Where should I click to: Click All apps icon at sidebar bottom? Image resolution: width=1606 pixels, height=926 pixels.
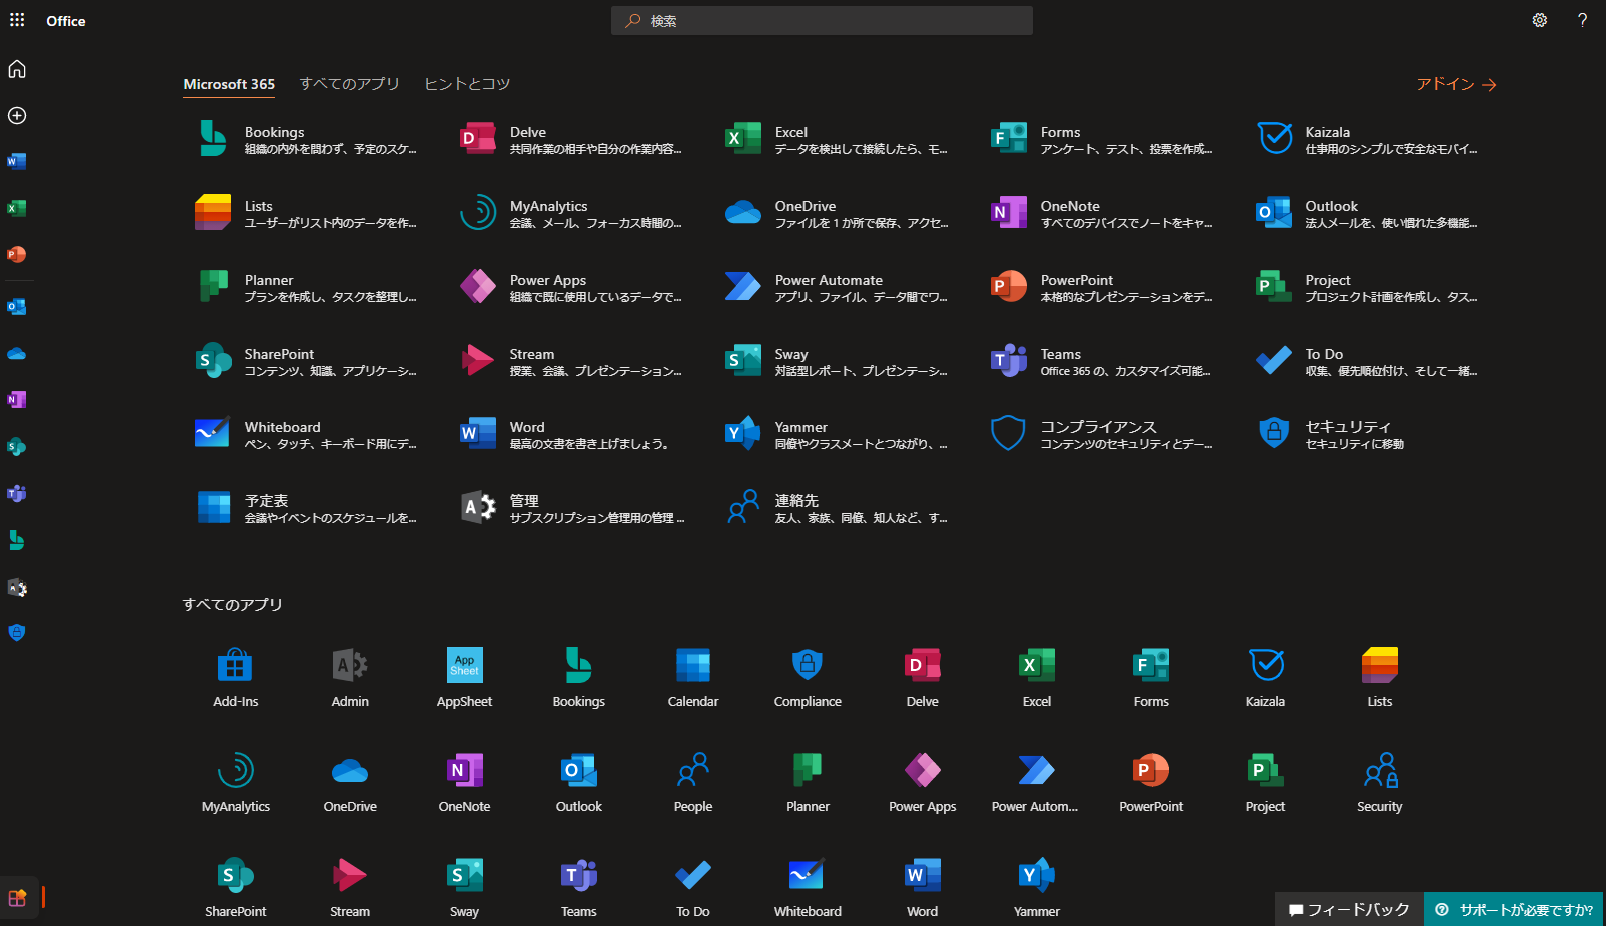coord(17,897)
